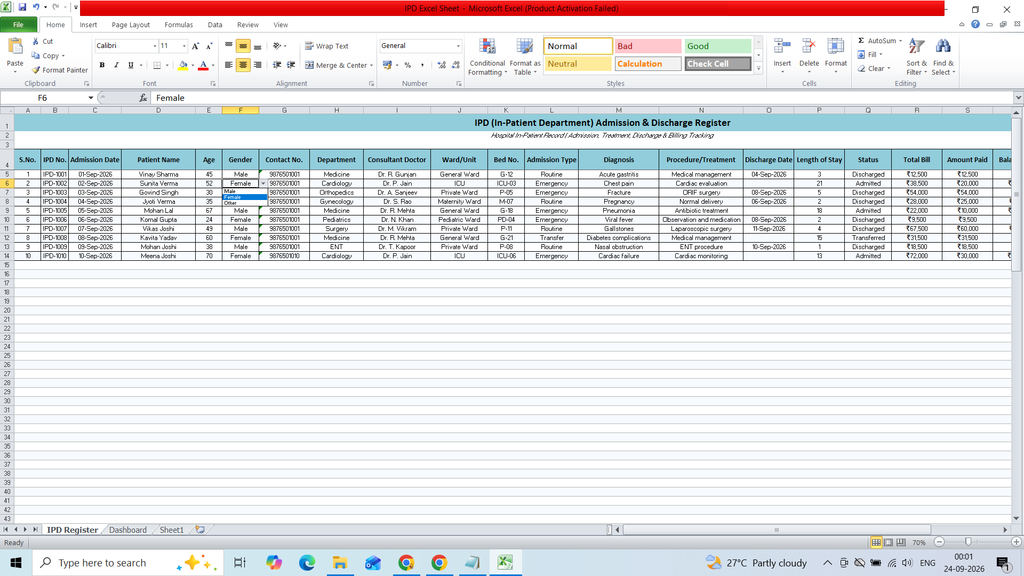Switch to the Insert ribbon tab
The image size is (1024, 576).
88,25
